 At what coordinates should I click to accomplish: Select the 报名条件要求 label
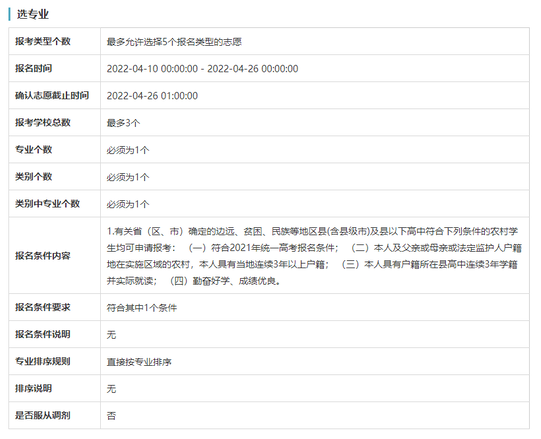coord(43,307)
